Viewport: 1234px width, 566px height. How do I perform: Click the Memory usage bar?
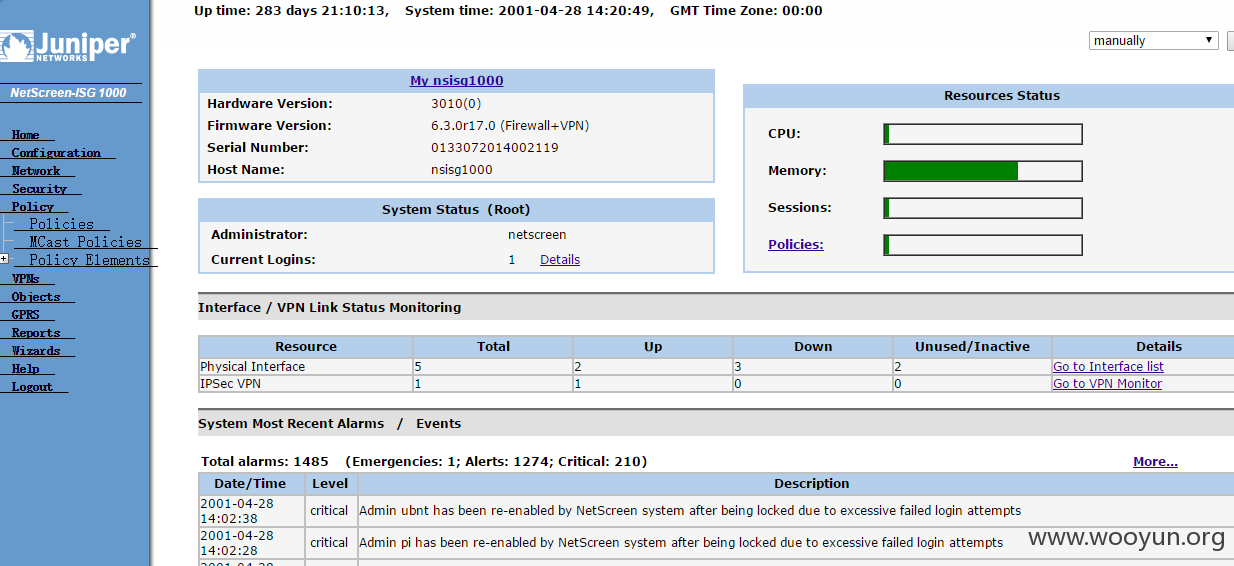pos(983,171)
